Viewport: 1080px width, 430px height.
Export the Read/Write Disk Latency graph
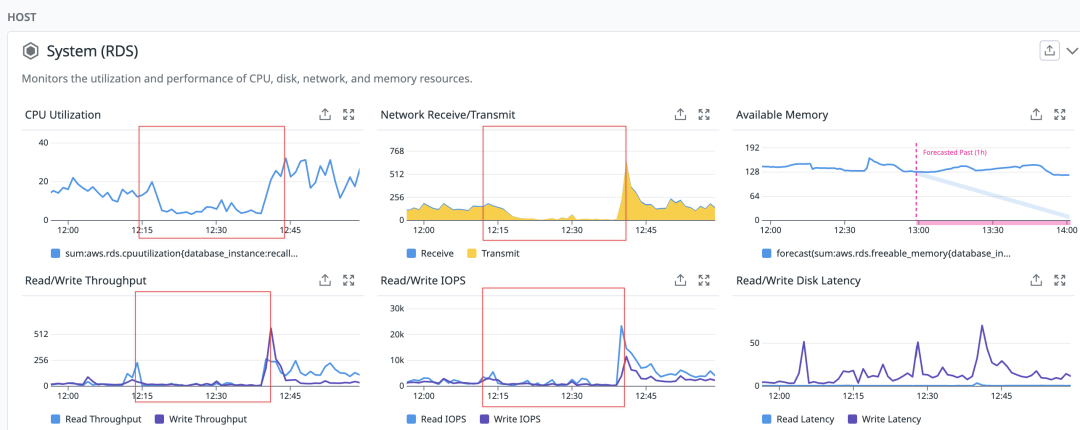click(1036, 280)
